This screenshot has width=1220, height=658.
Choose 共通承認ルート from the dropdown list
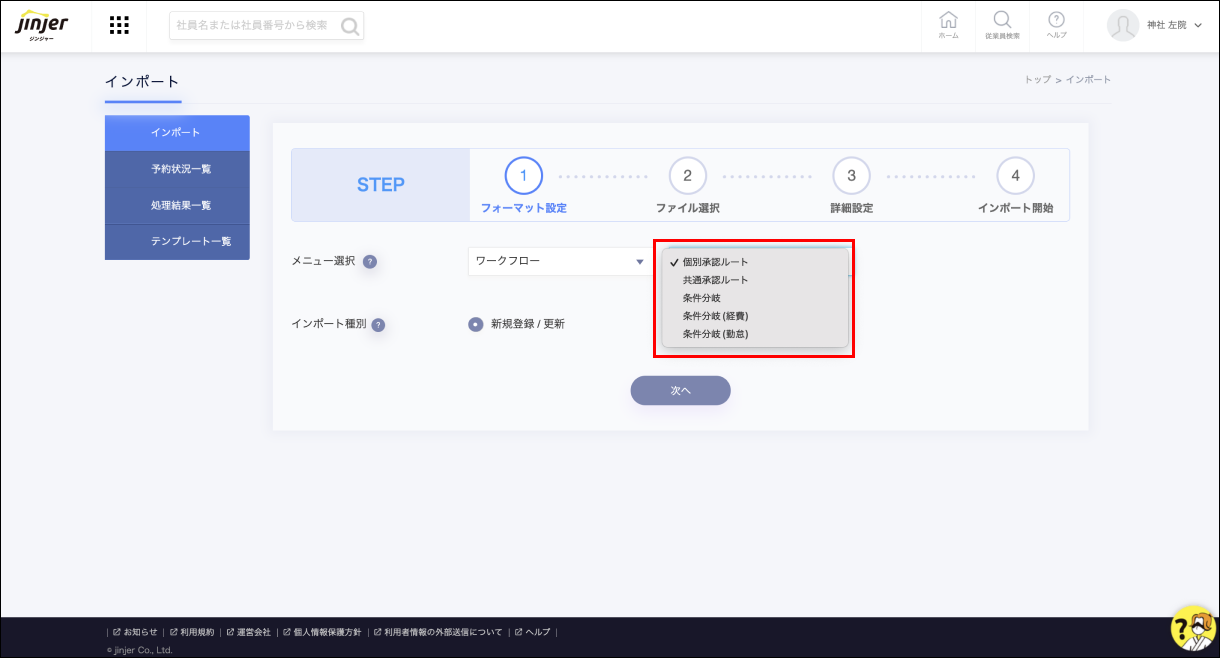[715, 280]
